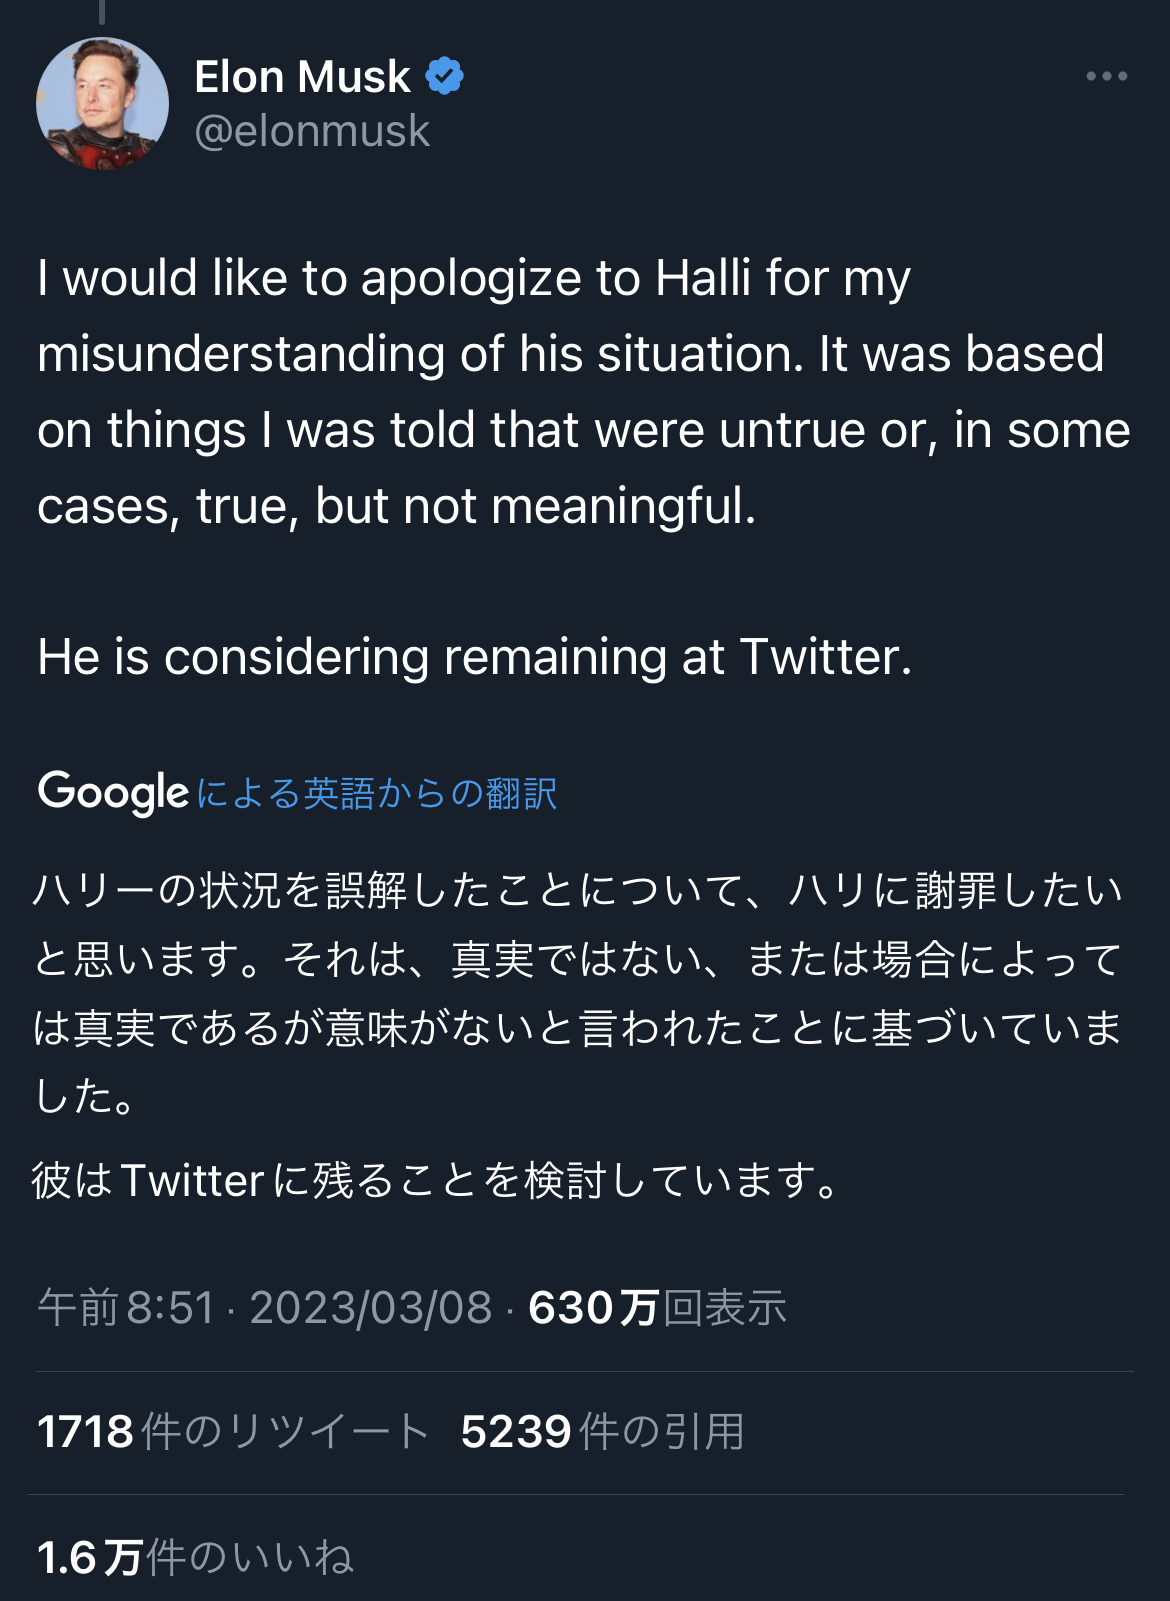Click the Google translation attribution link
1170x1601 pixels.
(376, 793)
